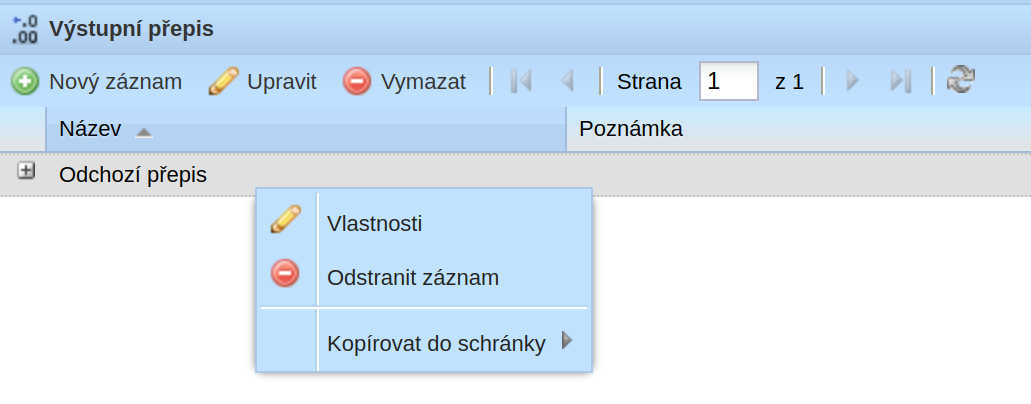
Task: Go to next page arrow icon
Action: (853, 82)
